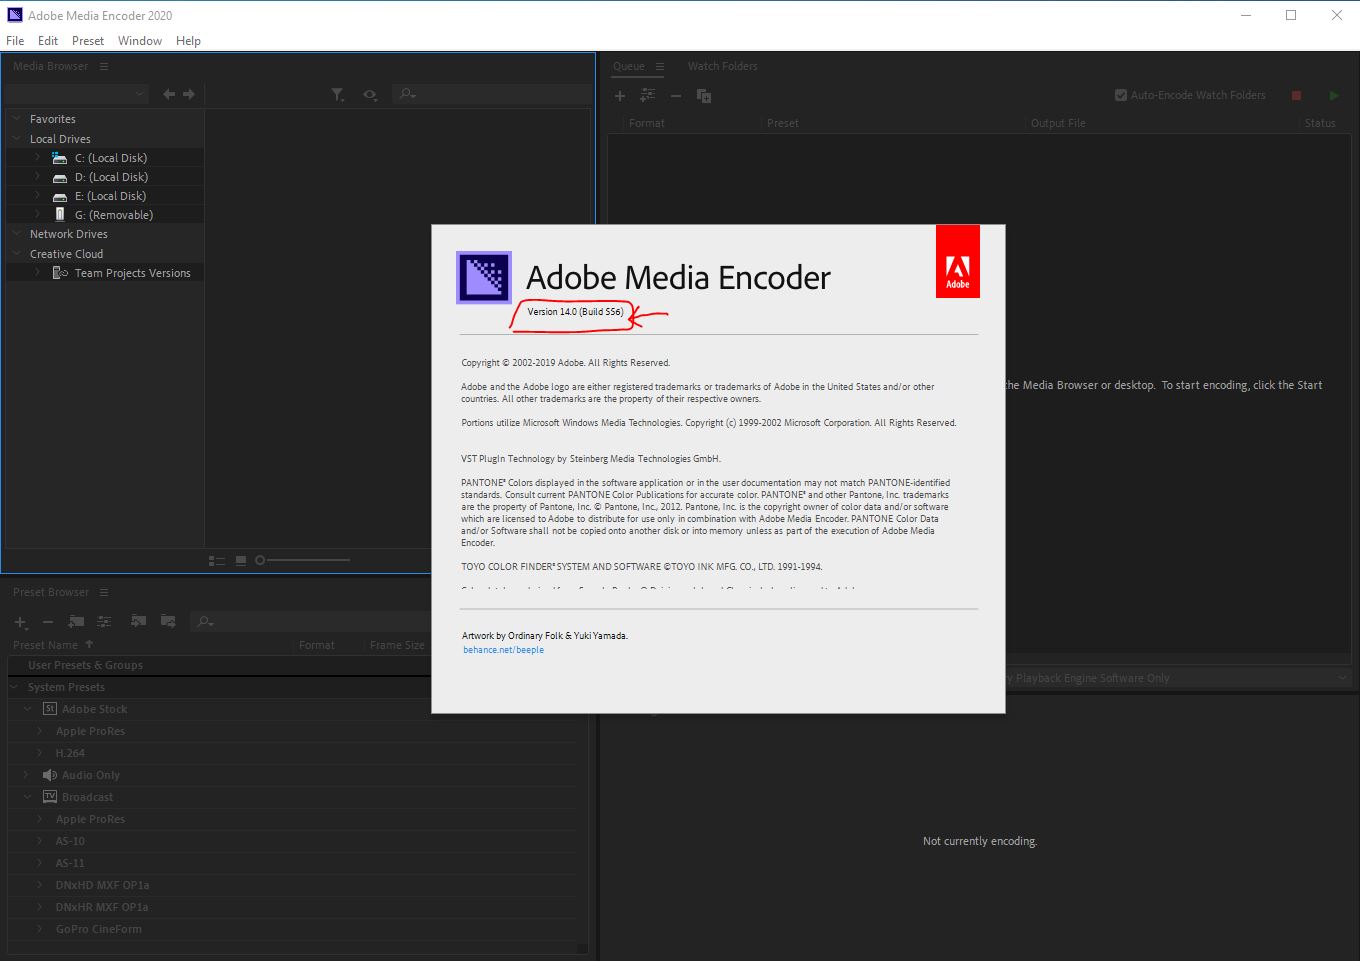The height and width of the screenshot is (961, 1360).
Task: Delete preset with the minus icon
Action: tap(47, 622)
